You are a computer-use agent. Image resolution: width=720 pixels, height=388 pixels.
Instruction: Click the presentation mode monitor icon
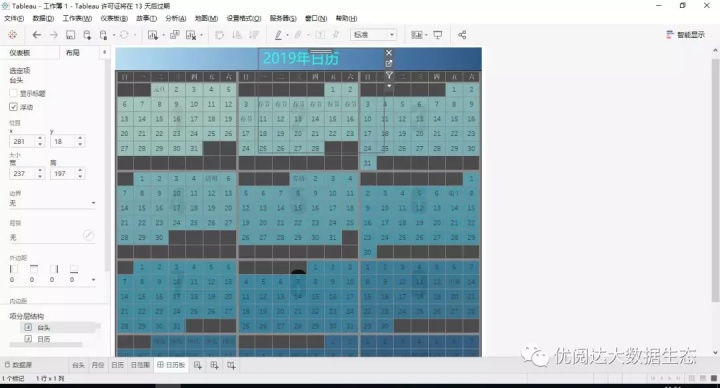438,35
